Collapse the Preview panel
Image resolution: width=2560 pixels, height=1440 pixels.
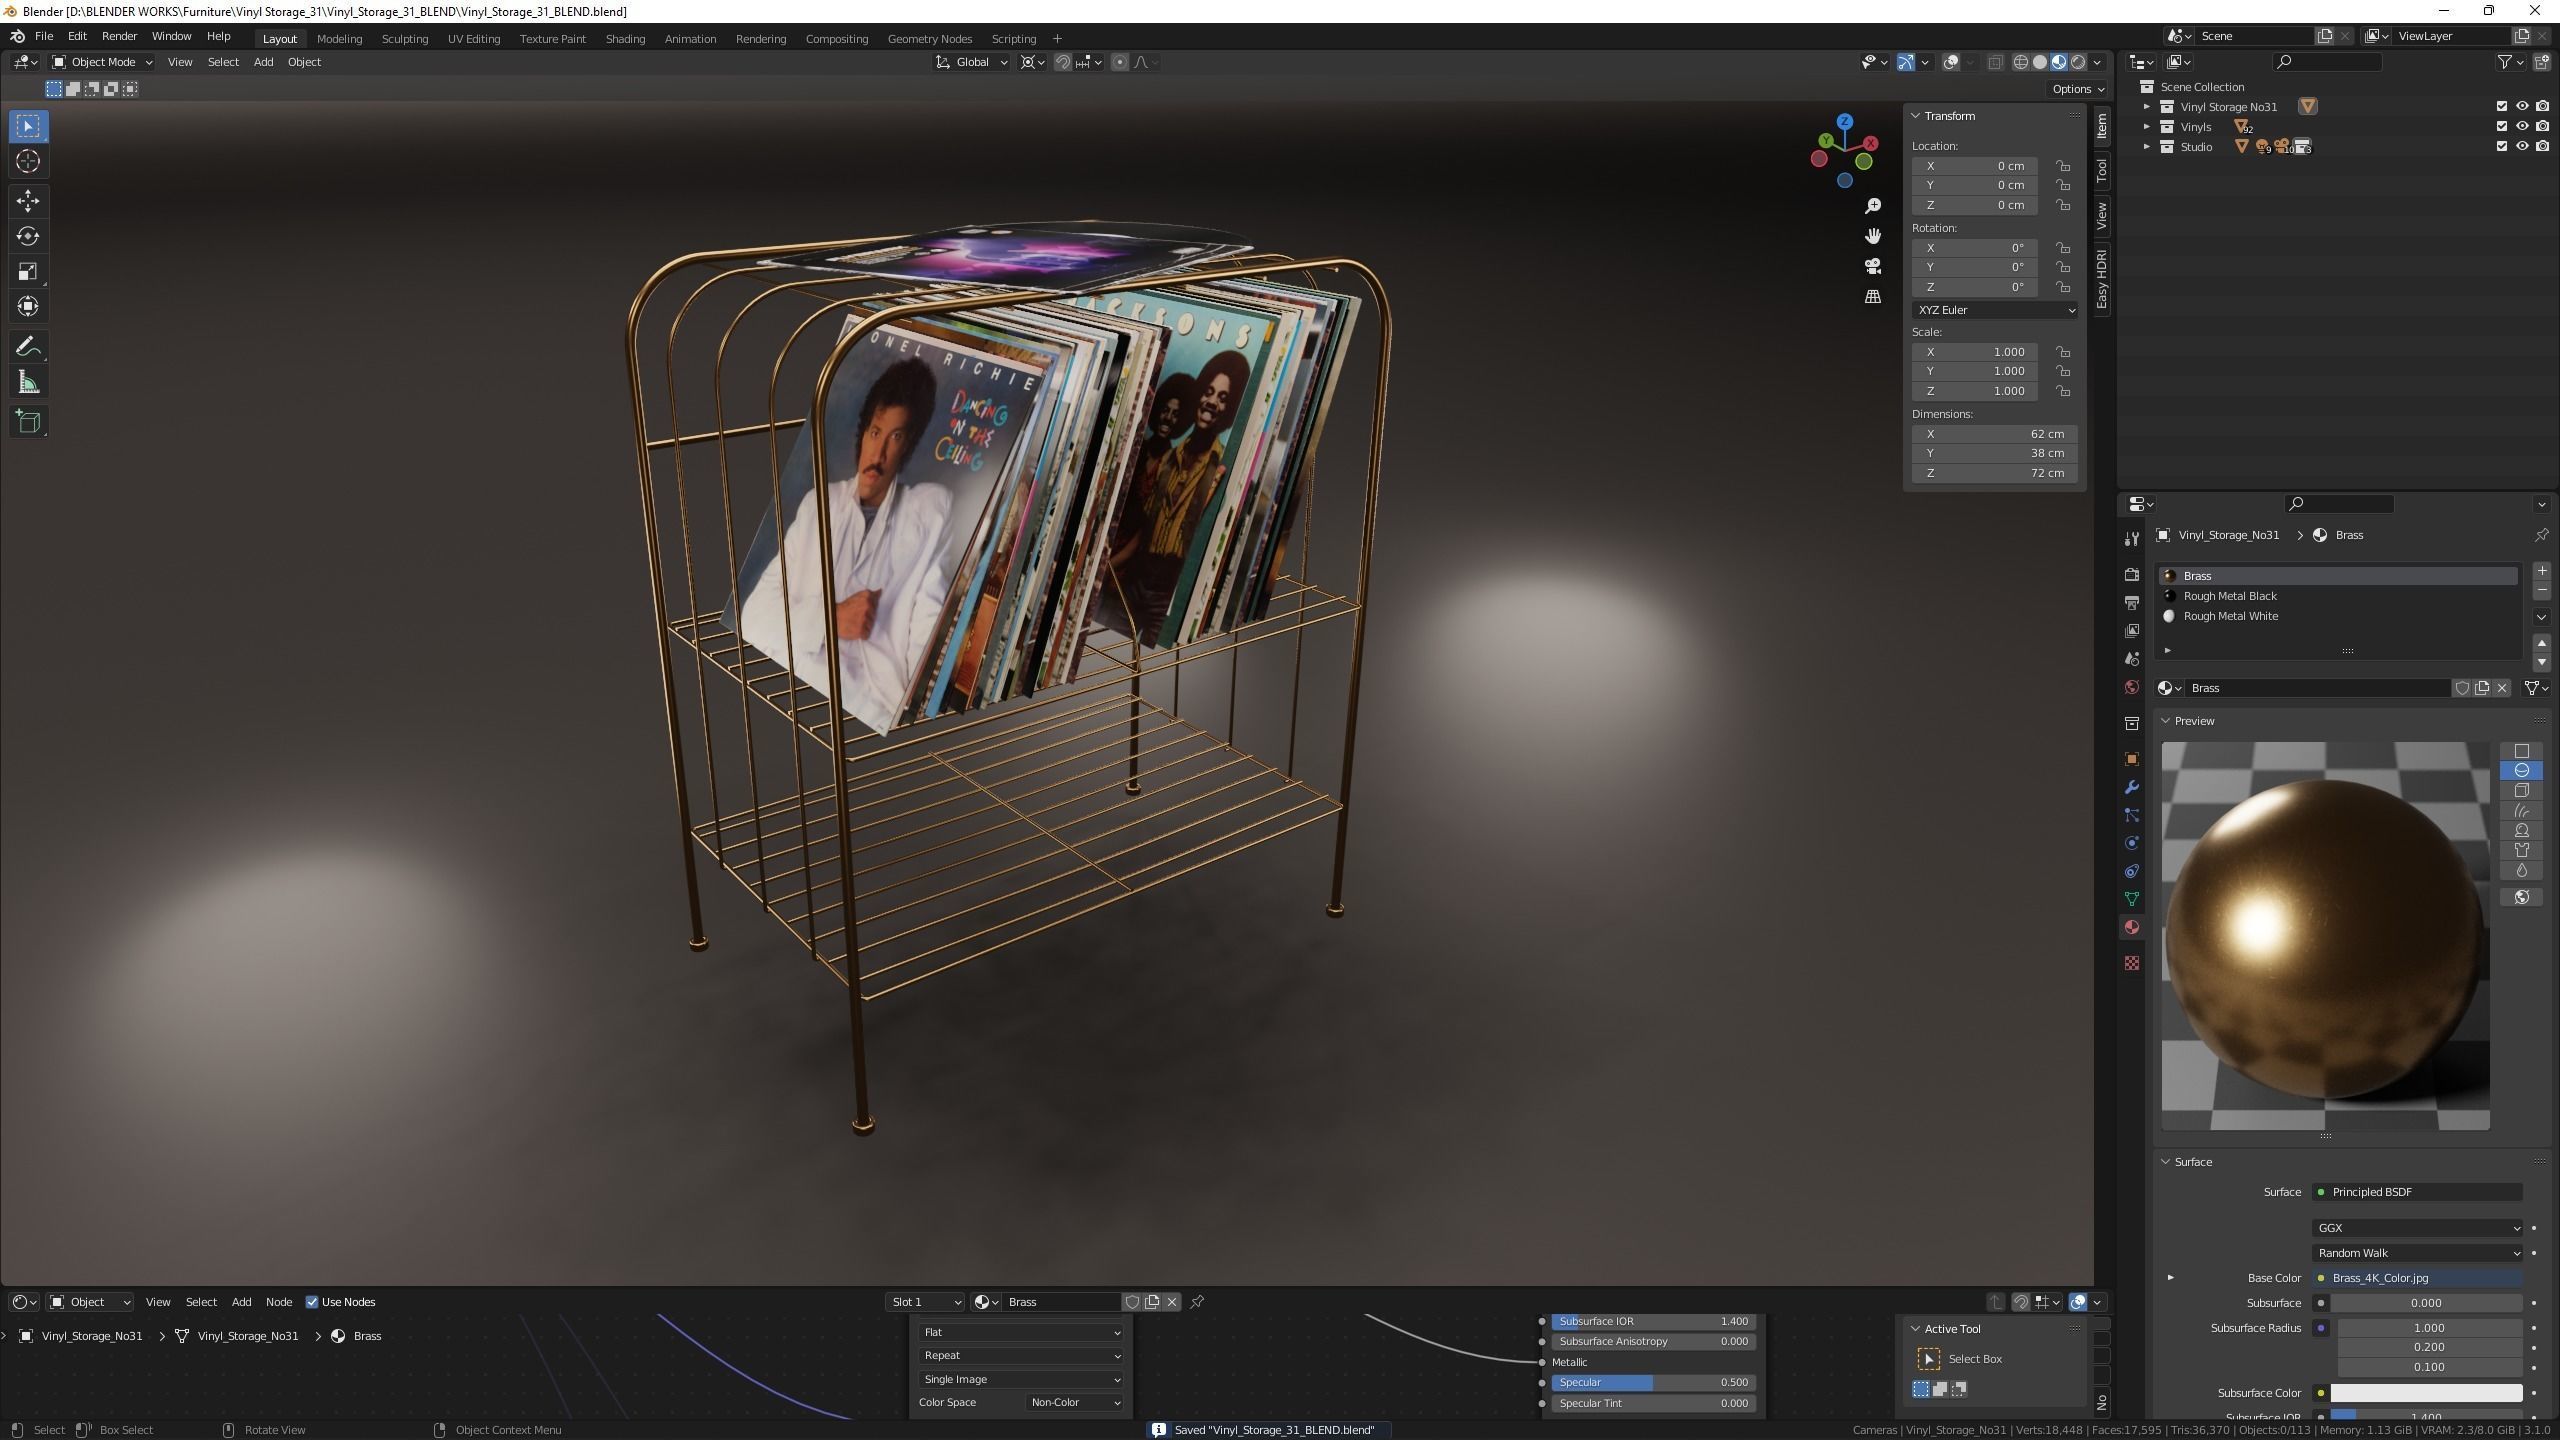tap(2166, 721)
